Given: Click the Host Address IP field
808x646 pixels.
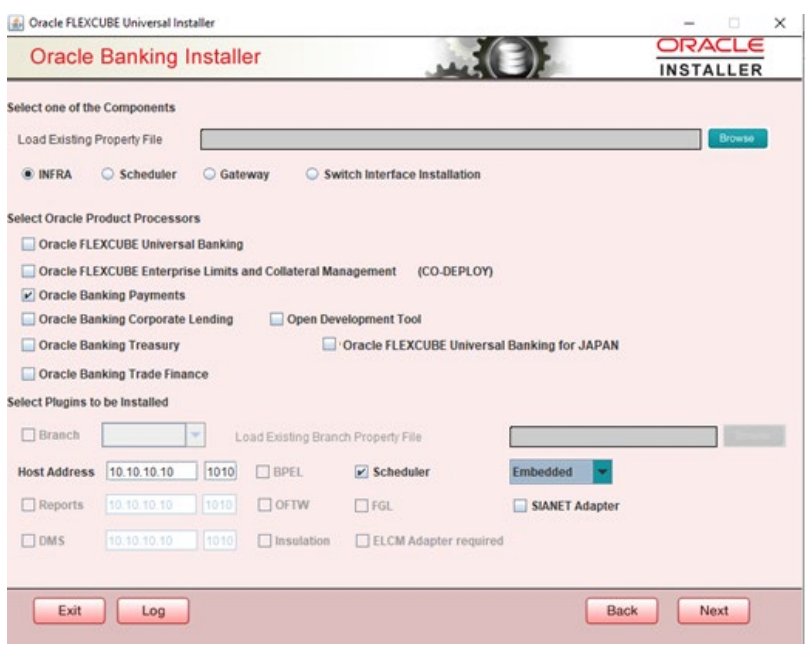Looking at the screenshot, I should pos(152,471).
